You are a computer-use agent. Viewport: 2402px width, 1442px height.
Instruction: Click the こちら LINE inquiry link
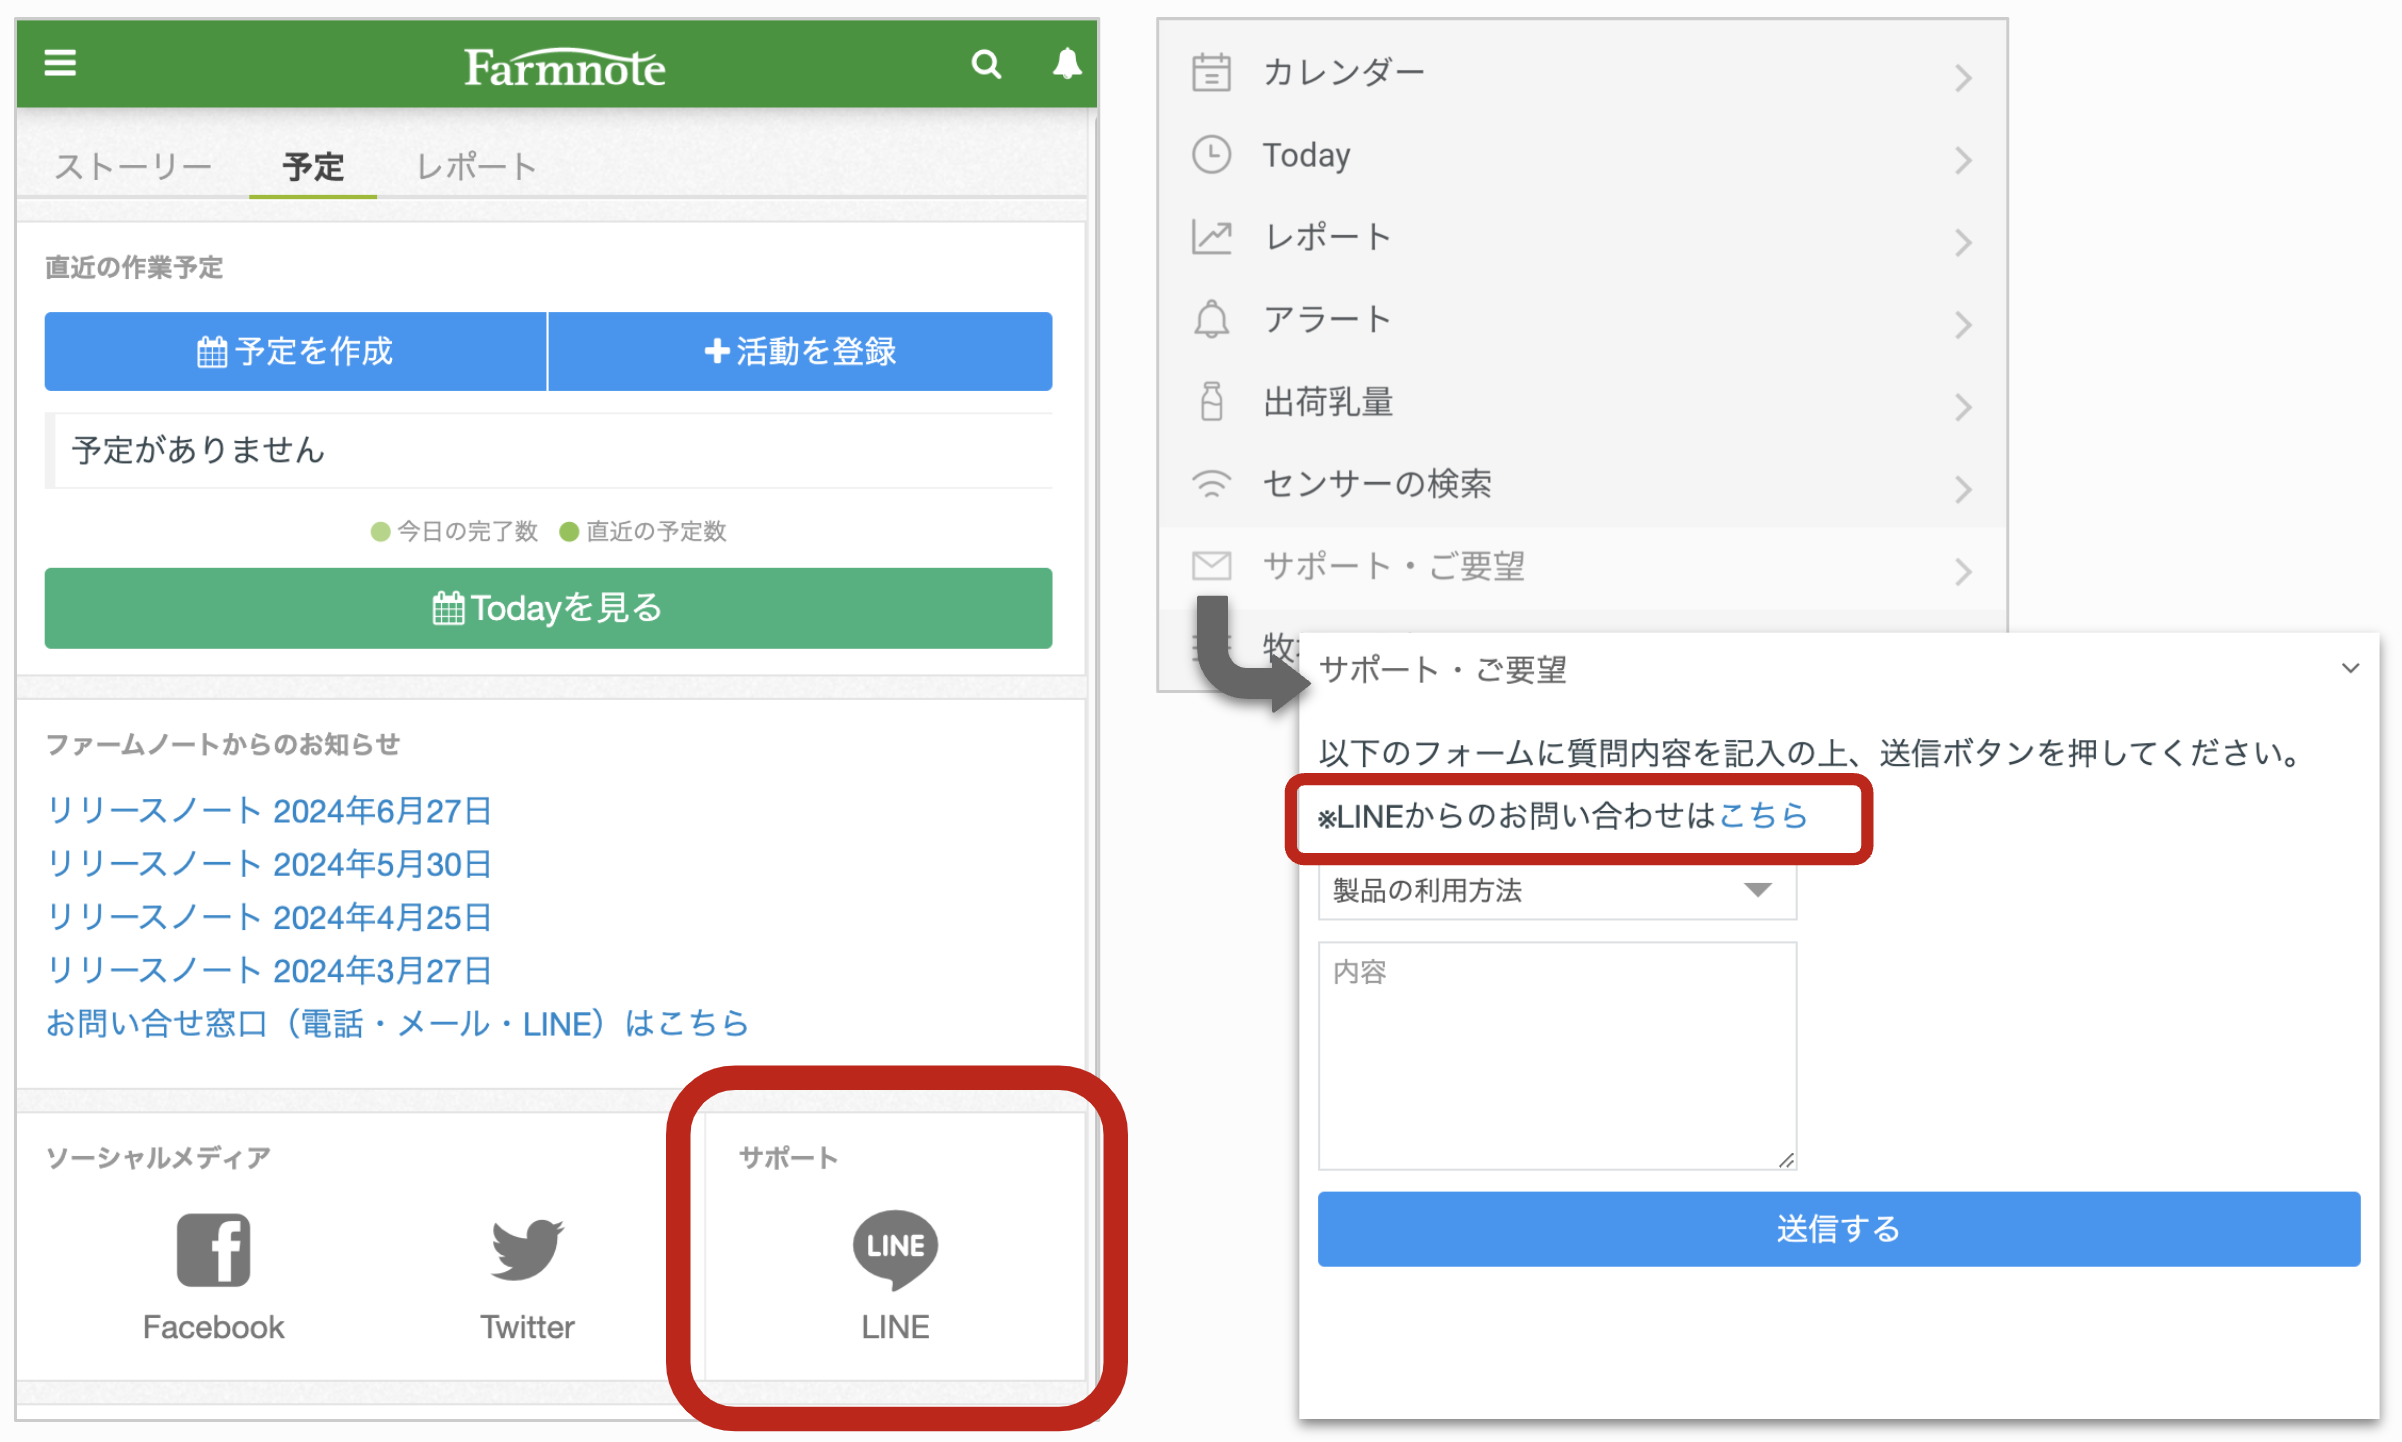pos(1763,816)
